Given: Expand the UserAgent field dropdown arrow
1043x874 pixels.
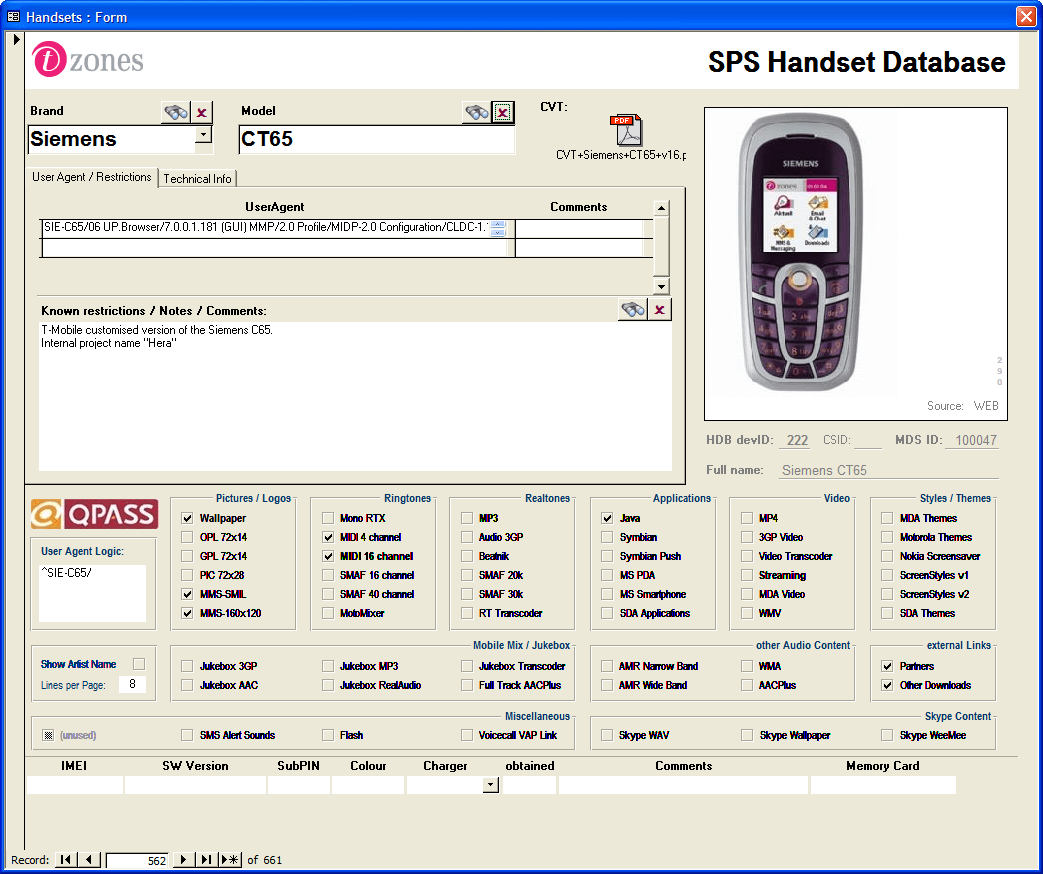Looking at the screenshot, I should coord(498,232).
